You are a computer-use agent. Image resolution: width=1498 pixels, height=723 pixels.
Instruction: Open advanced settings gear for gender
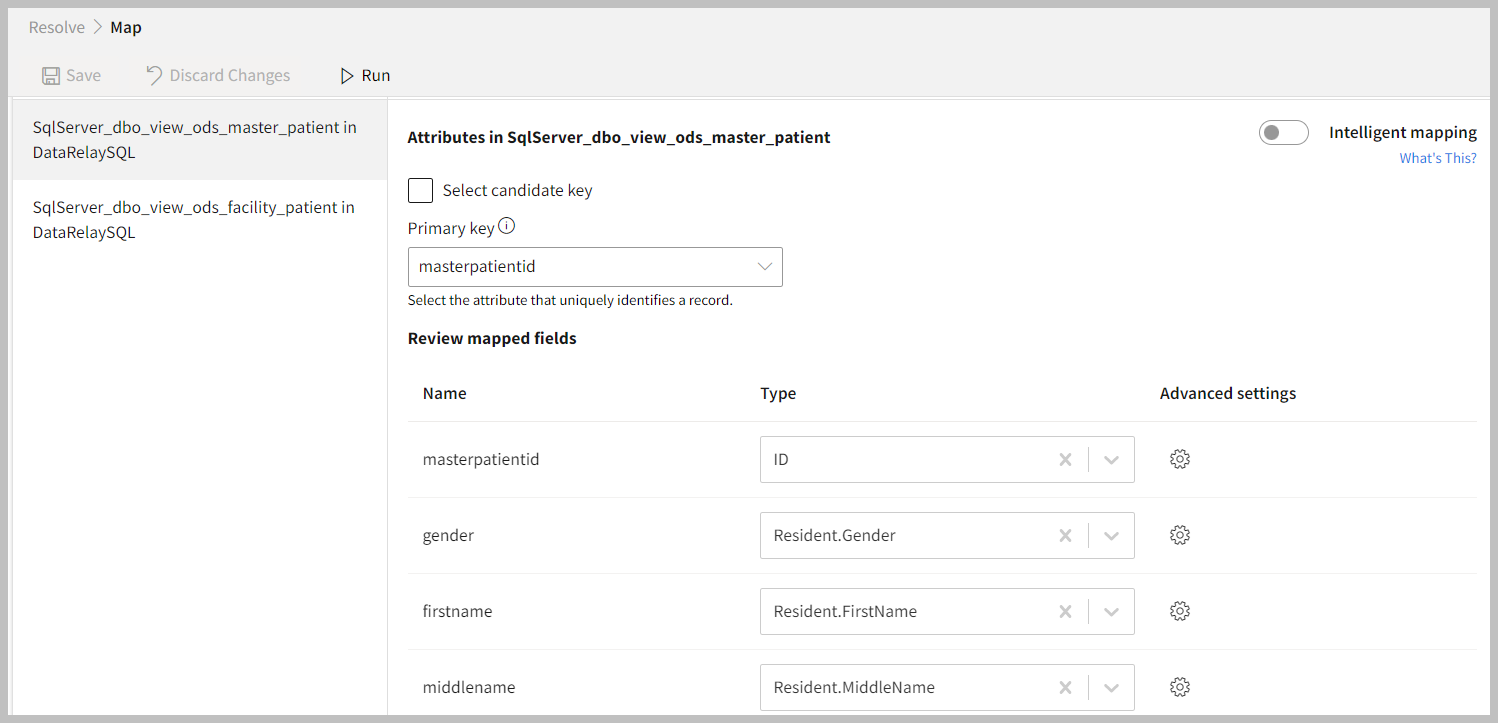[1180, 535]
